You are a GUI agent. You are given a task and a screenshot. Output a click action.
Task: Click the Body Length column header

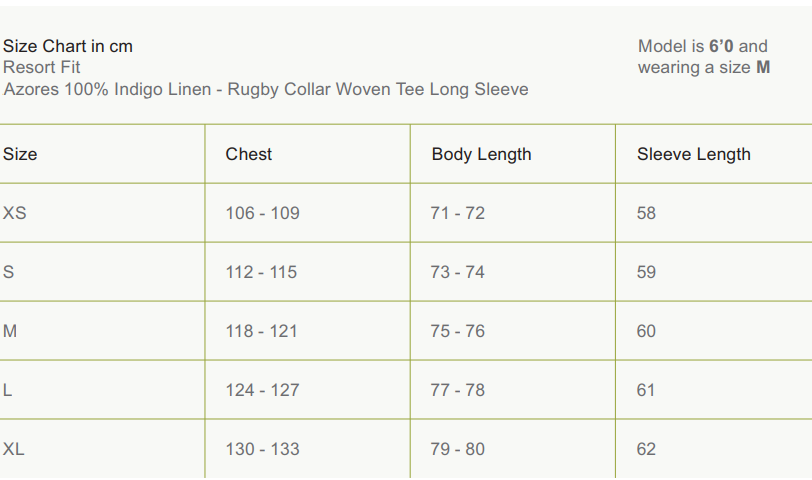[481, 154]
